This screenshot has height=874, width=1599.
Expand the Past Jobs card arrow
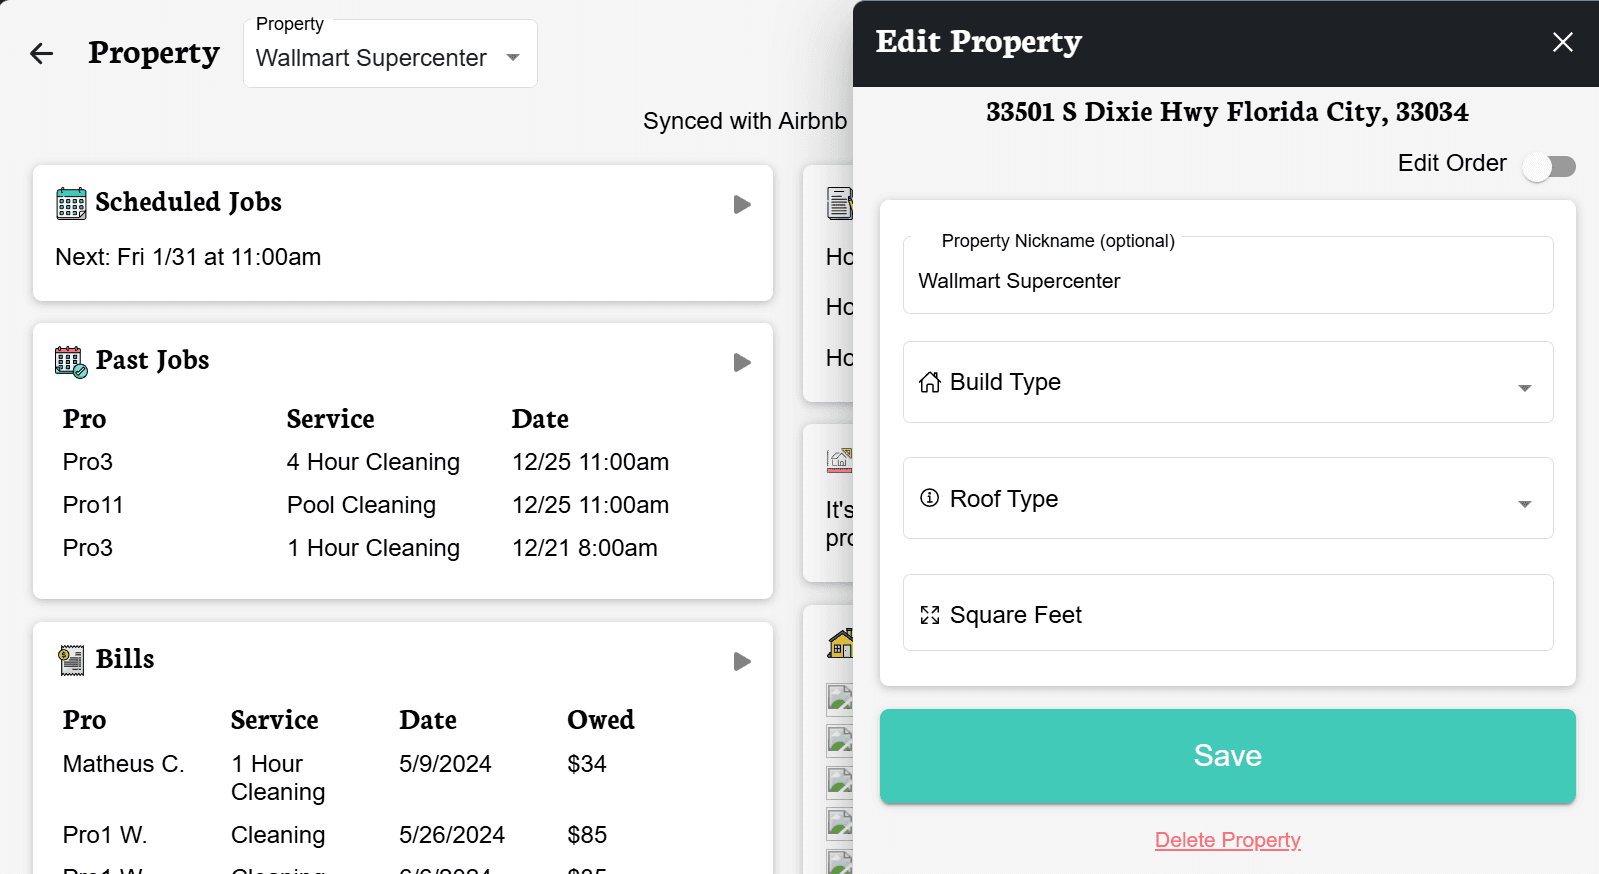click(x=742, y=363)
